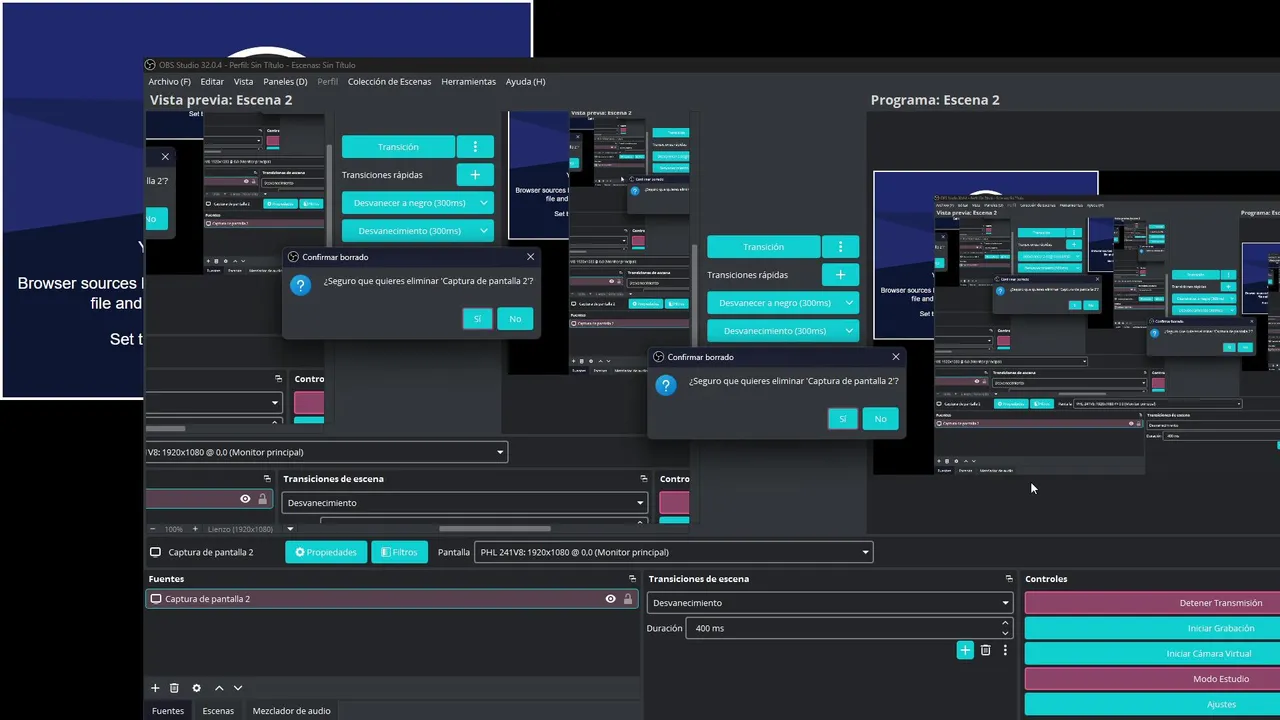This screenshot has height=720, width=1280.
Task: Click the preview horizontal scrollbar thumb
Action: pyautogui.click(x=495, y=529)
